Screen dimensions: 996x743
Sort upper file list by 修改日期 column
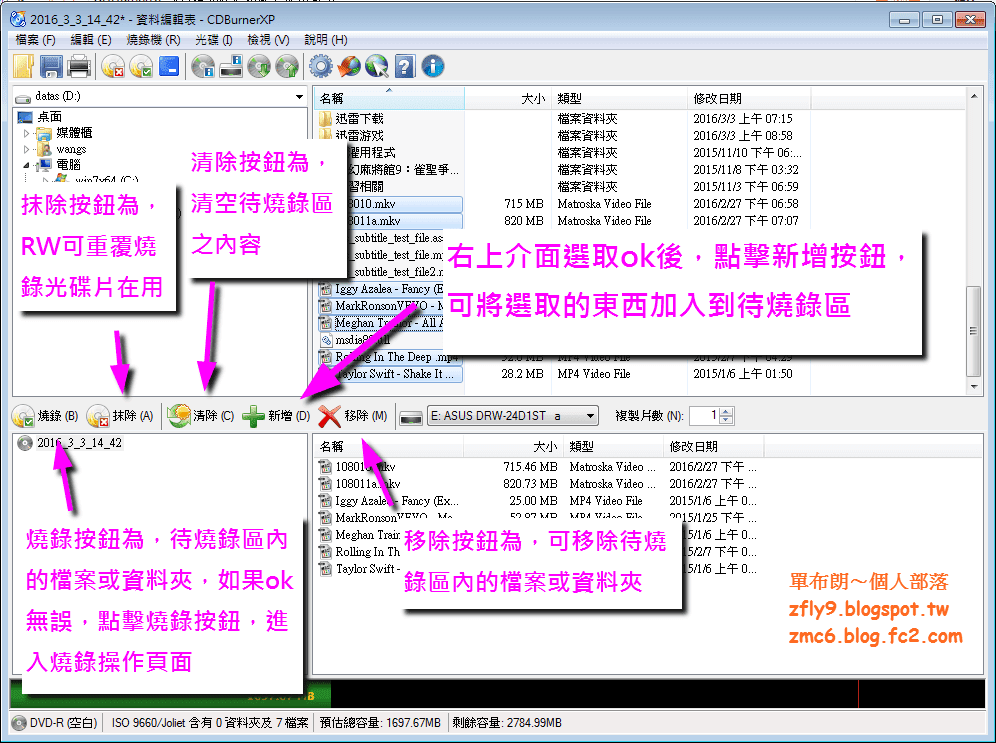[749, 99]
